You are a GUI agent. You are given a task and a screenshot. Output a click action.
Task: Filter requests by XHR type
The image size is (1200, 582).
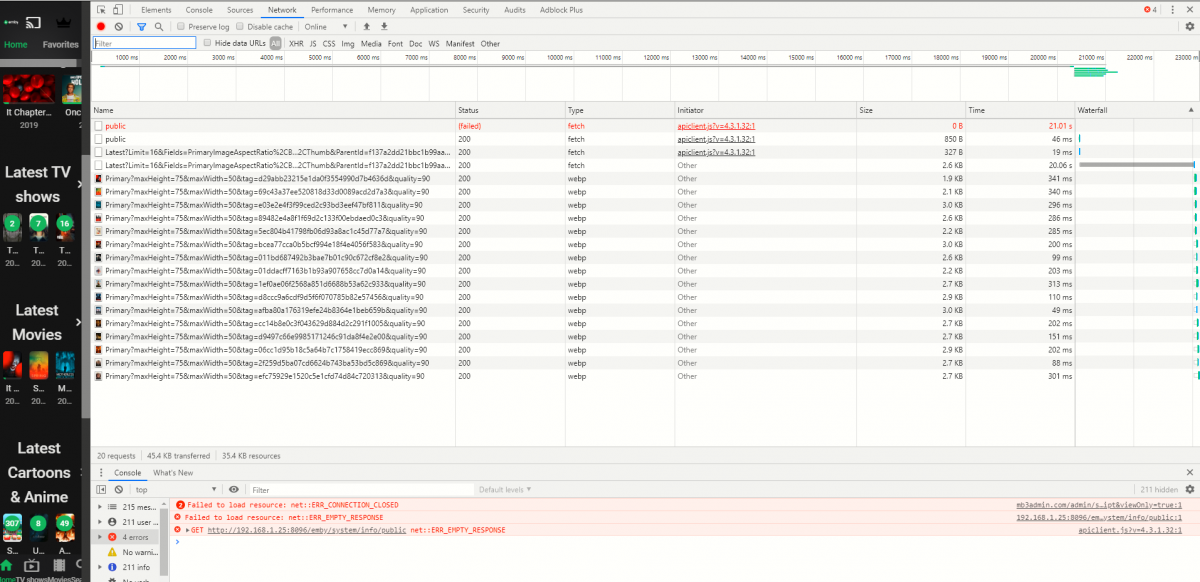(296, 44)
